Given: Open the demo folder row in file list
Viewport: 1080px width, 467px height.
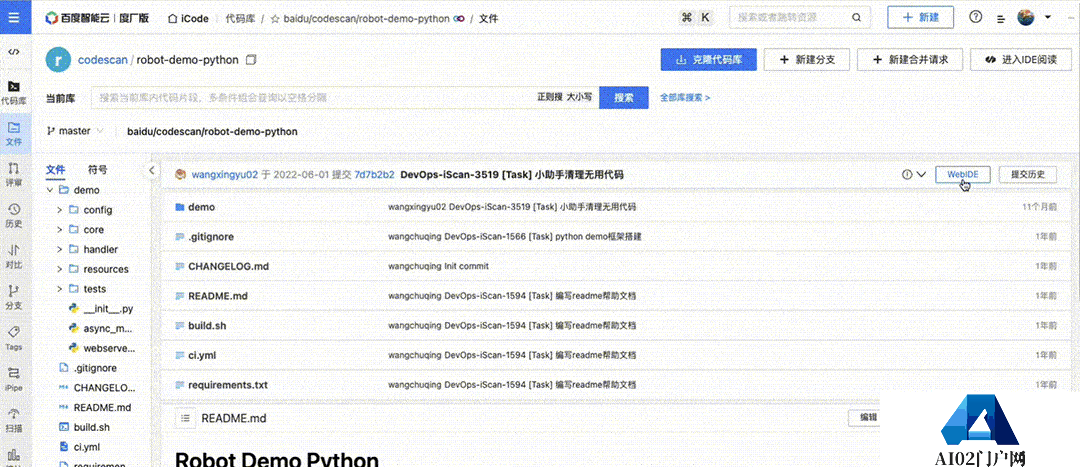Looking at the screenshot, I should click(614, 207).
